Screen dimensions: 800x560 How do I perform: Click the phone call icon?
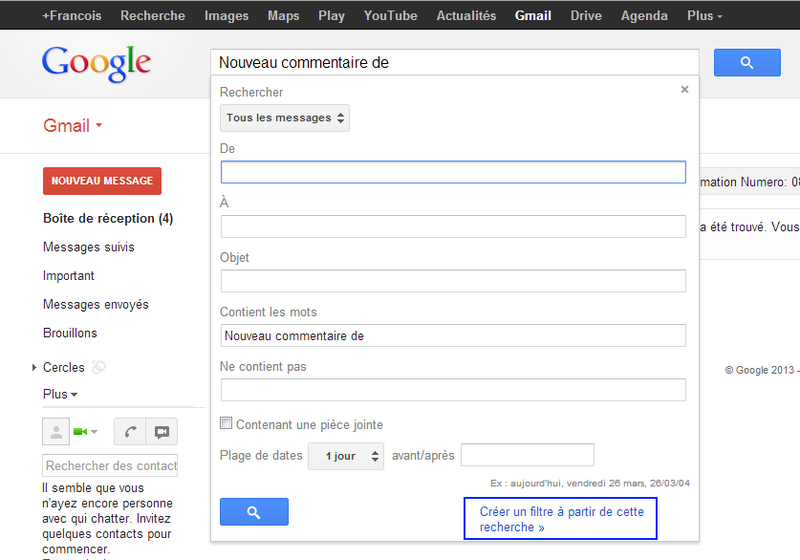(130, 432)
